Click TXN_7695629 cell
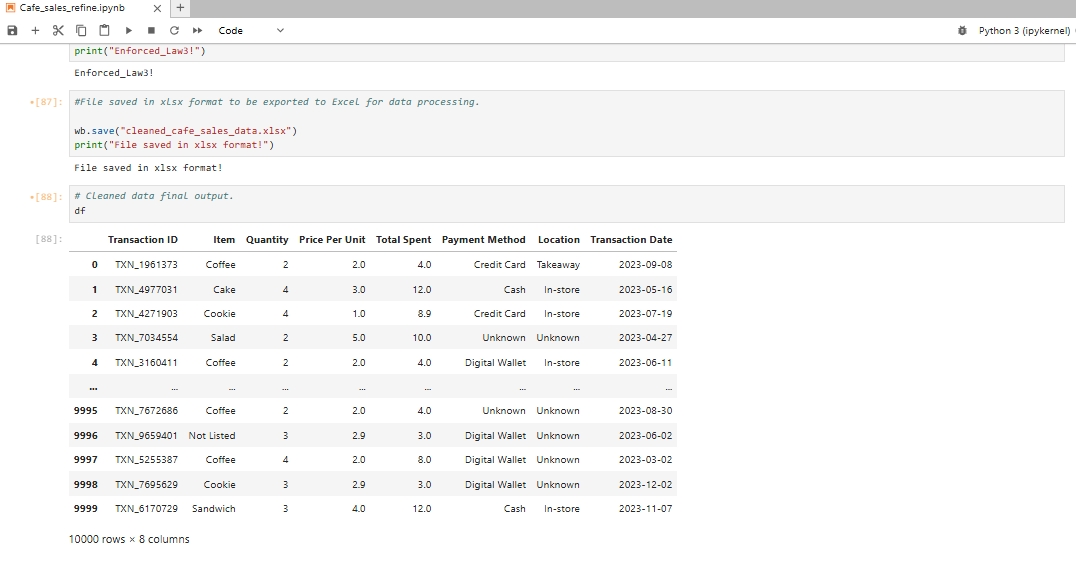 tap(146, 485)
